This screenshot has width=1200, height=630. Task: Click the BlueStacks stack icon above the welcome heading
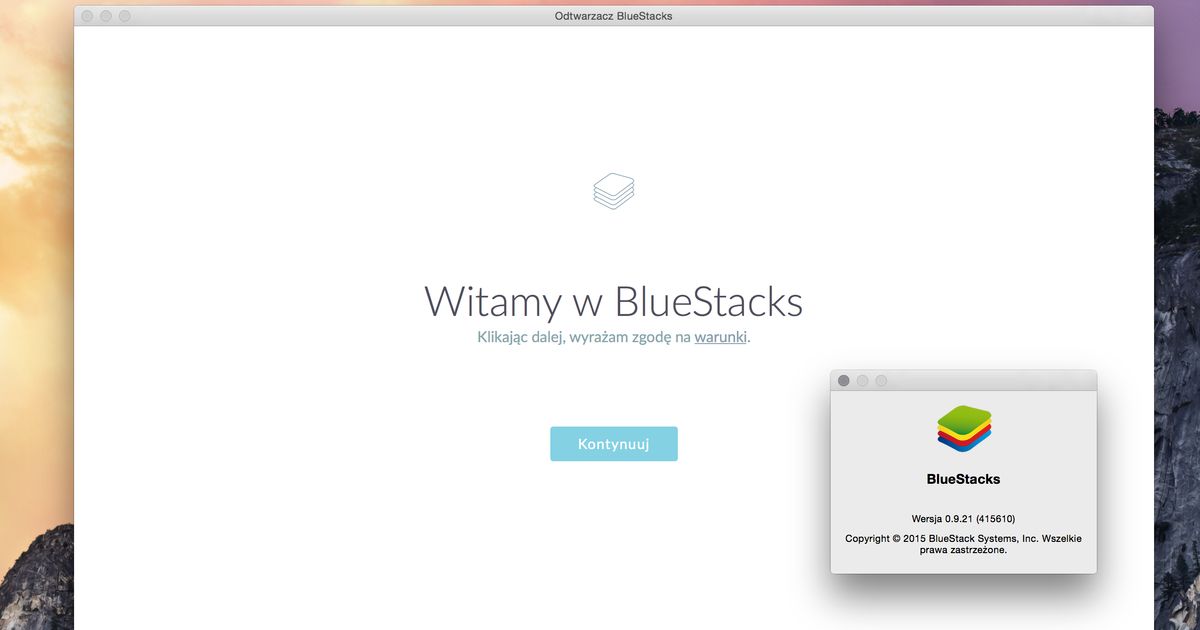(x=613, y=190)
